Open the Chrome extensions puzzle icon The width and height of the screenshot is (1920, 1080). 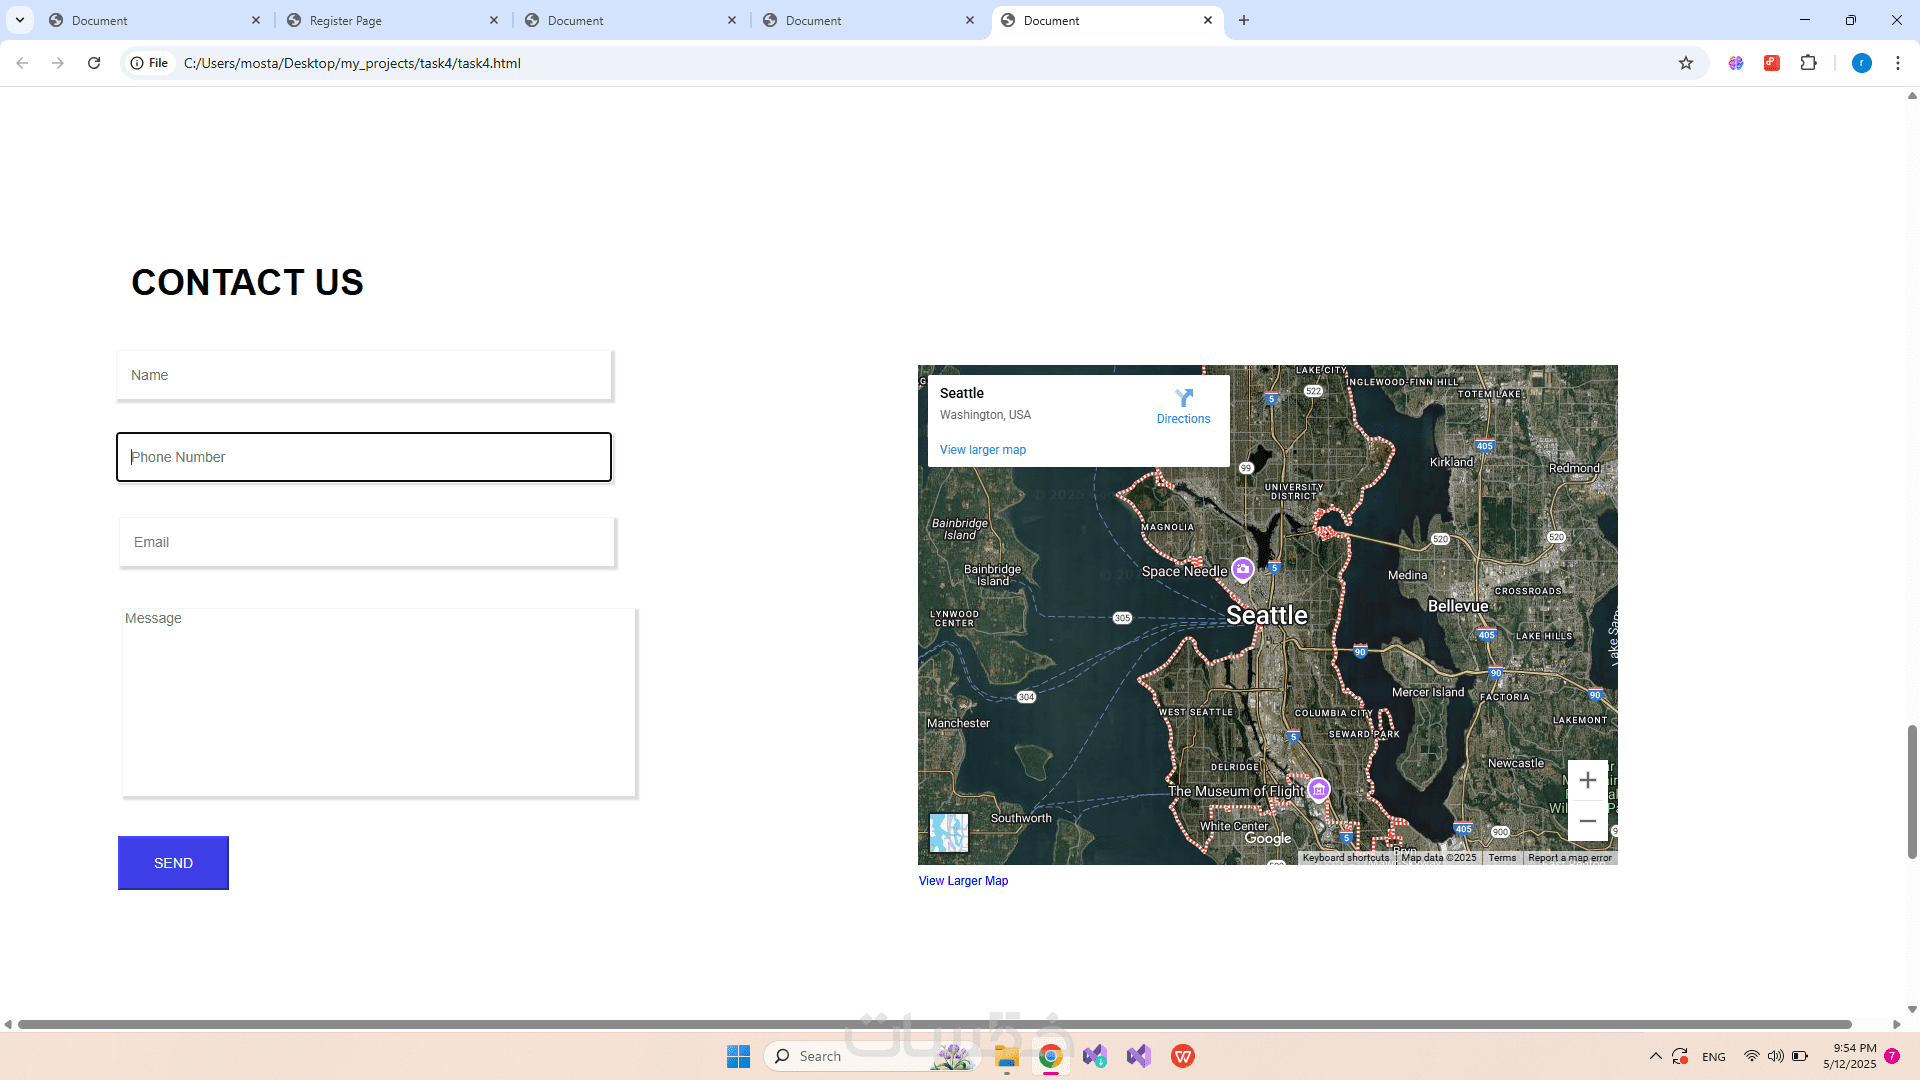[1808, 63]
